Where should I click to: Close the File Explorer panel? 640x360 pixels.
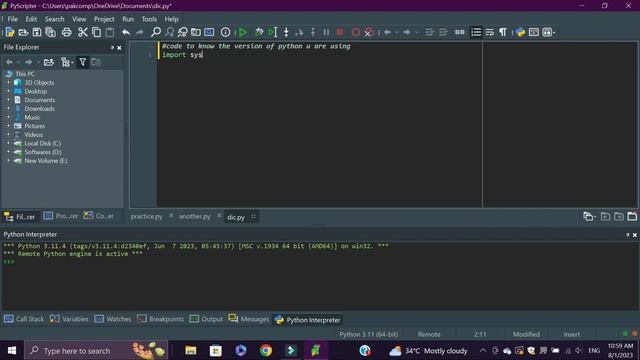pos(119,48)
